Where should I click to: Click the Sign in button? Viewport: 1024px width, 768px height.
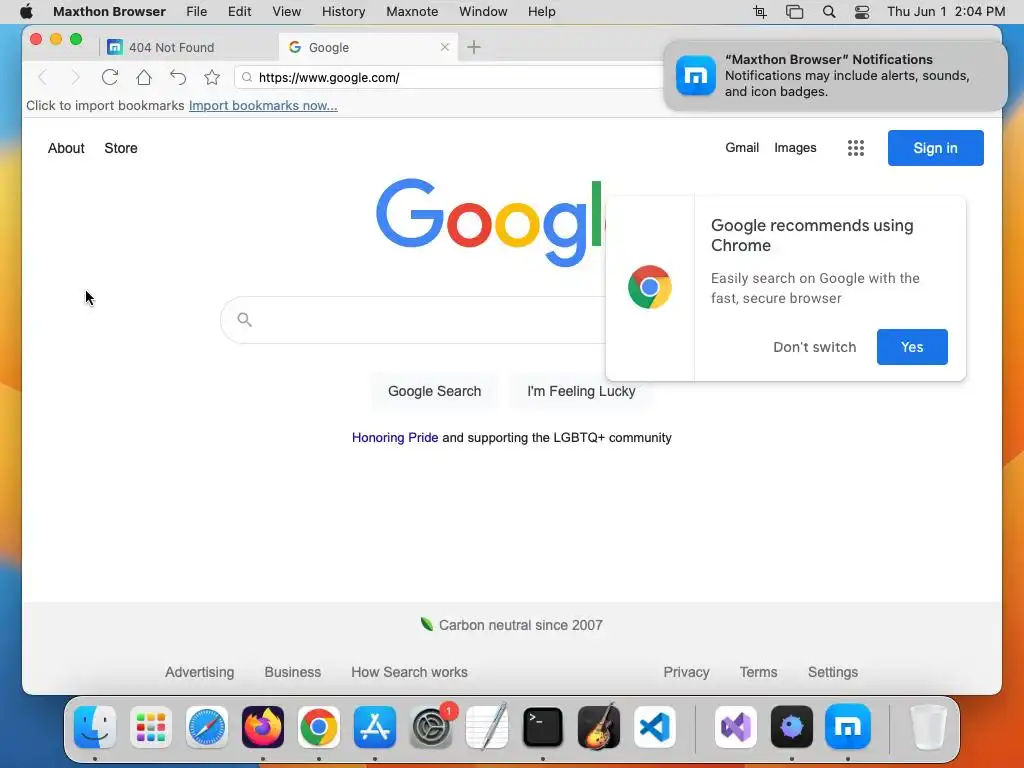[935, 148]
